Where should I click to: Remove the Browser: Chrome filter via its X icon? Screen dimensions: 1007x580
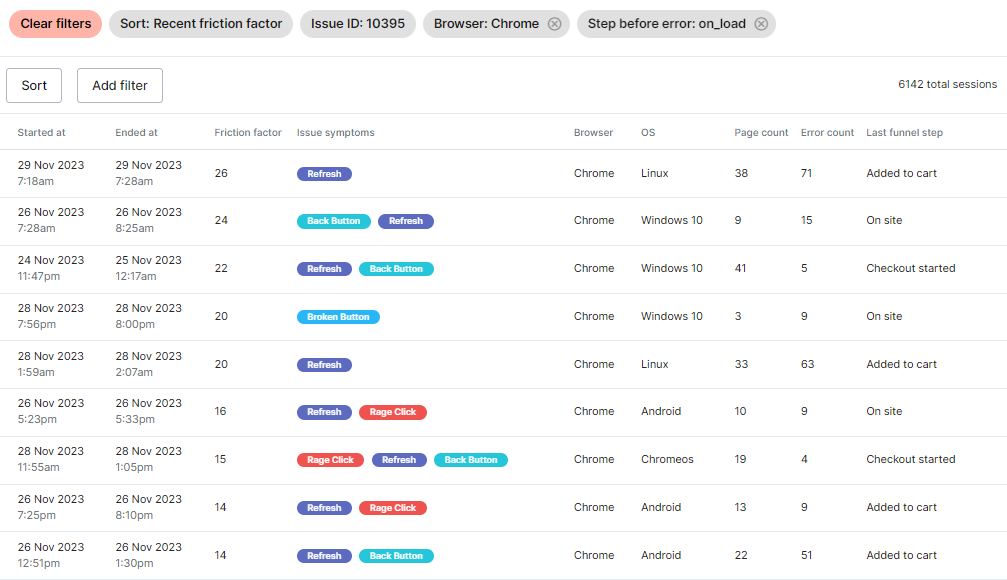point(554,24)
